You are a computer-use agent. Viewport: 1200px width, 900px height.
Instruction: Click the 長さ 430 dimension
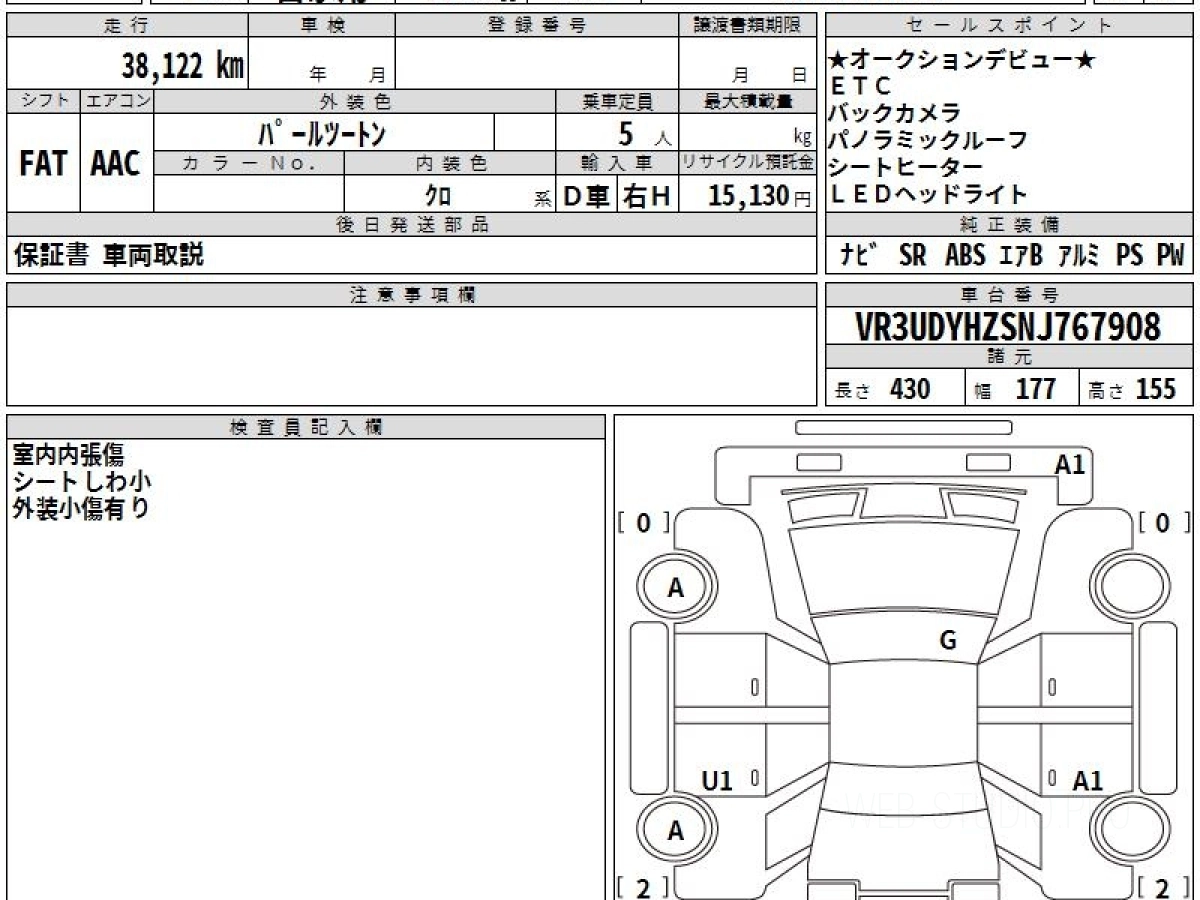[x=883, y=389]
